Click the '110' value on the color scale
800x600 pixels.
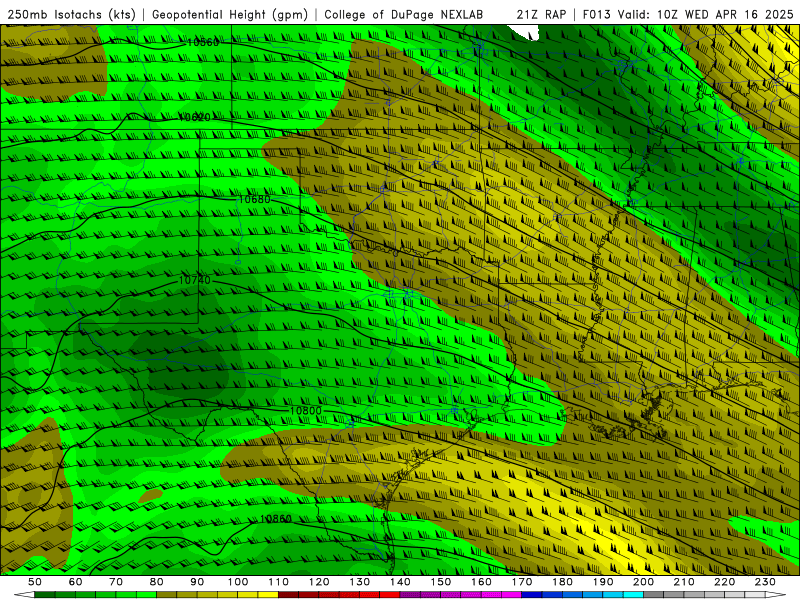click(278, 582)
